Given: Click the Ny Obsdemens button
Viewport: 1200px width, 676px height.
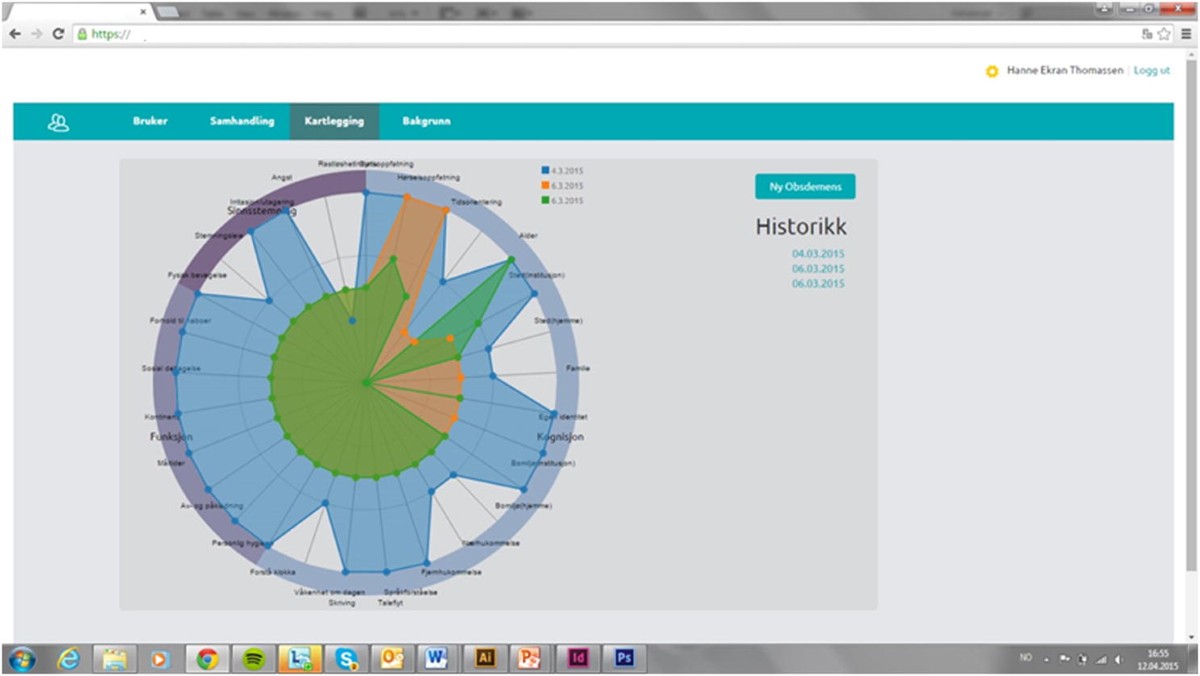Looking at the screenshot, I should point(805,187).
